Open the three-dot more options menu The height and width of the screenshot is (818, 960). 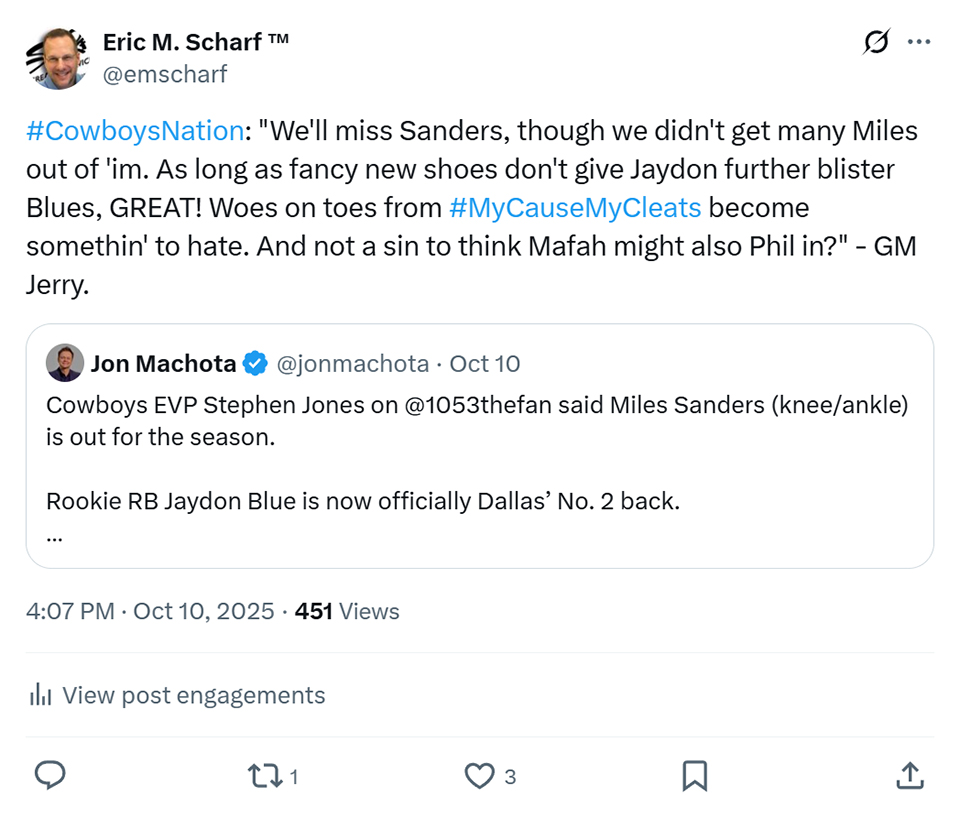(918, 43)
